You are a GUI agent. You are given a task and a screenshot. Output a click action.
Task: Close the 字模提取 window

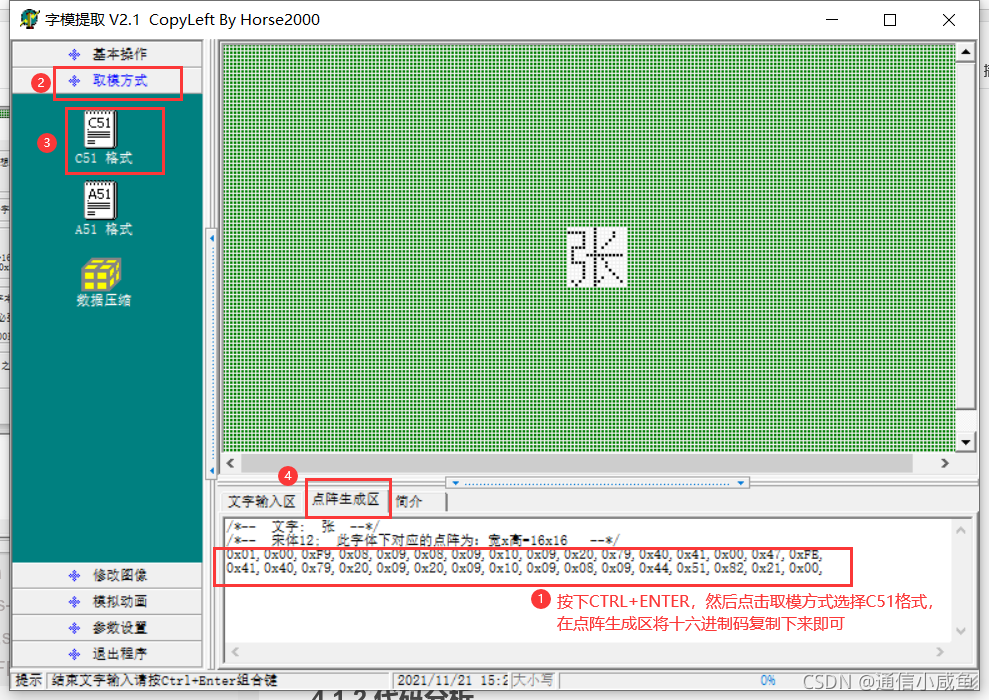click(949, 20)
